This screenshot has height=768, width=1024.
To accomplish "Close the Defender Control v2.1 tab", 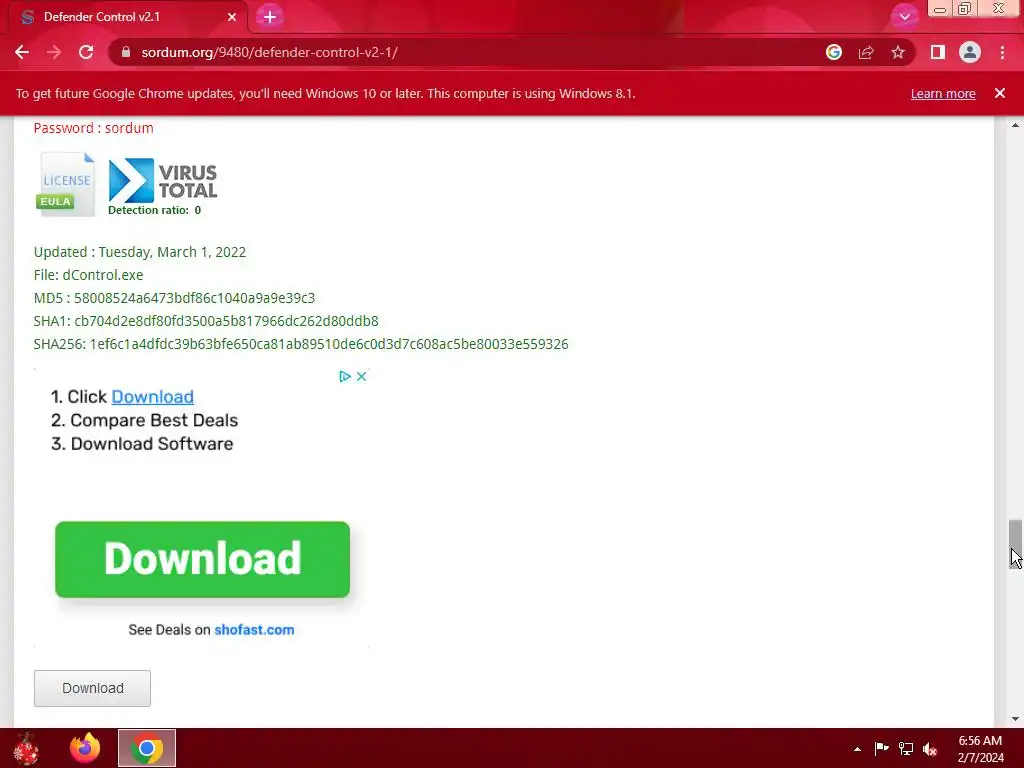I will tap(232, 17).
